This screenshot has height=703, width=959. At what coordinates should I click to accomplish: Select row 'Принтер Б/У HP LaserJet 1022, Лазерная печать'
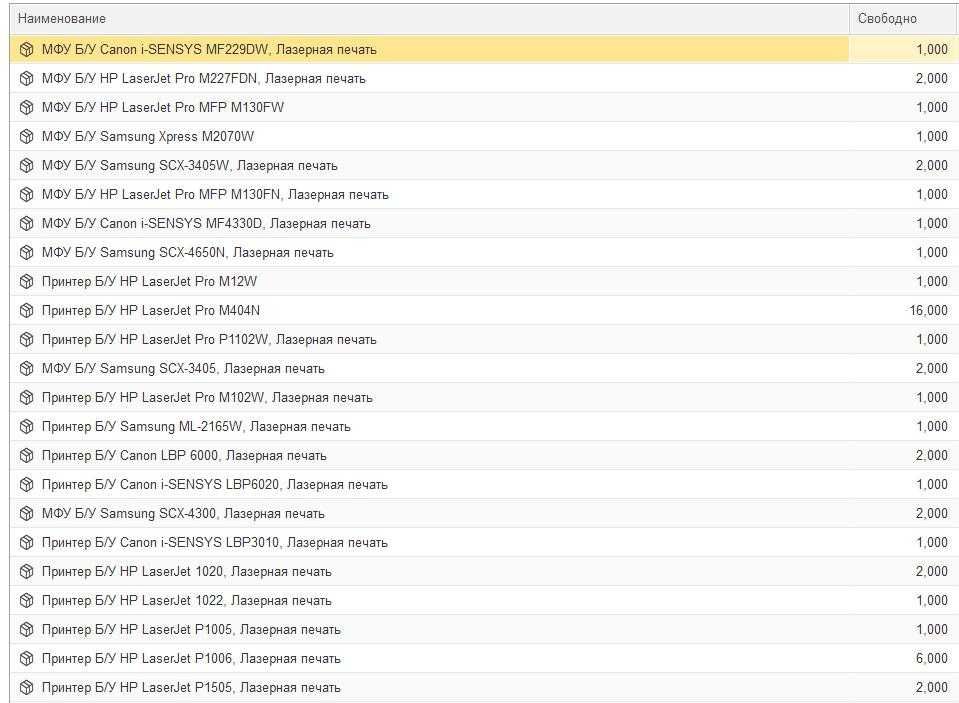484,601
